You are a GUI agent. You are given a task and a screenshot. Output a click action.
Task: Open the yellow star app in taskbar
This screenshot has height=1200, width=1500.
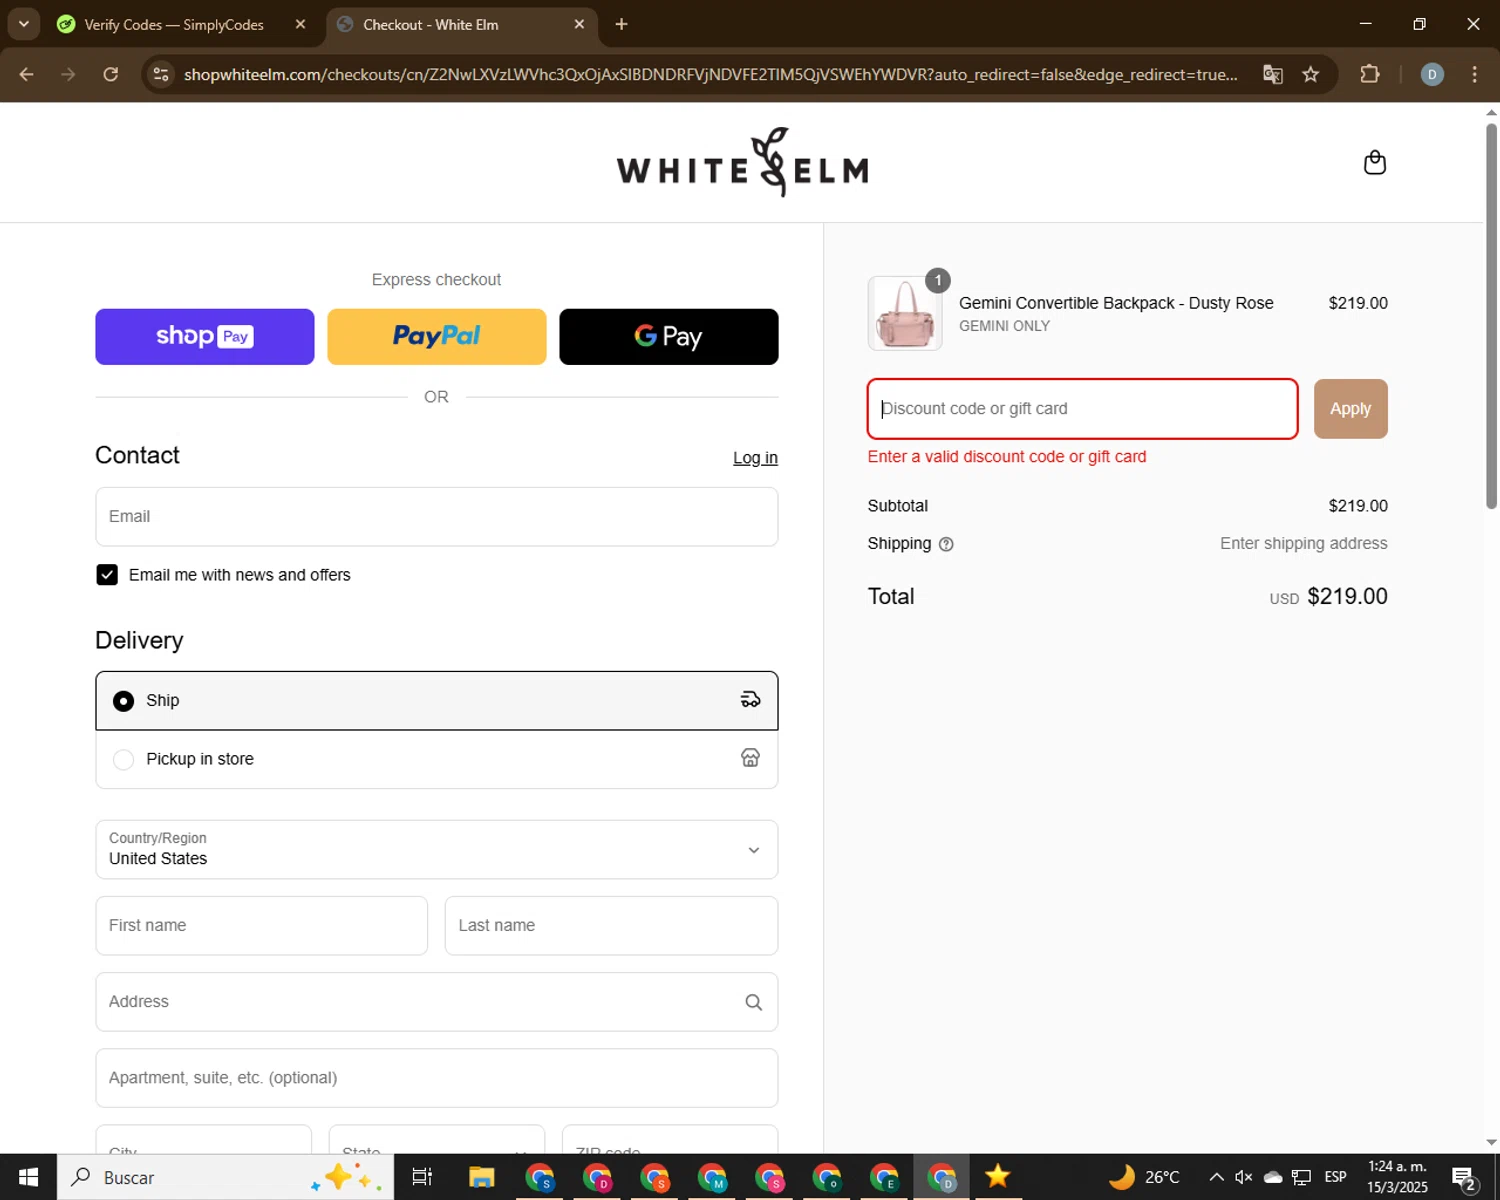[998, 1177]
